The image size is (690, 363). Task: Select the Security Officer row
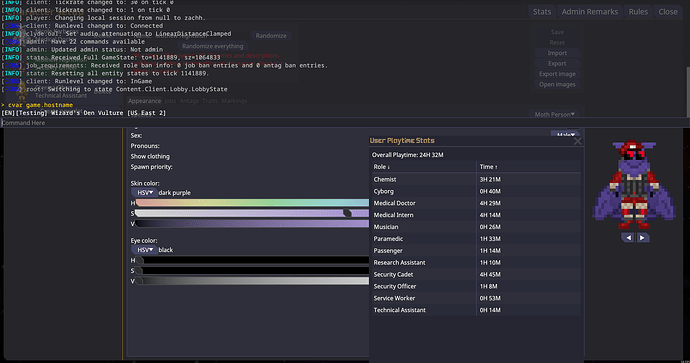[x=476, y=286]
